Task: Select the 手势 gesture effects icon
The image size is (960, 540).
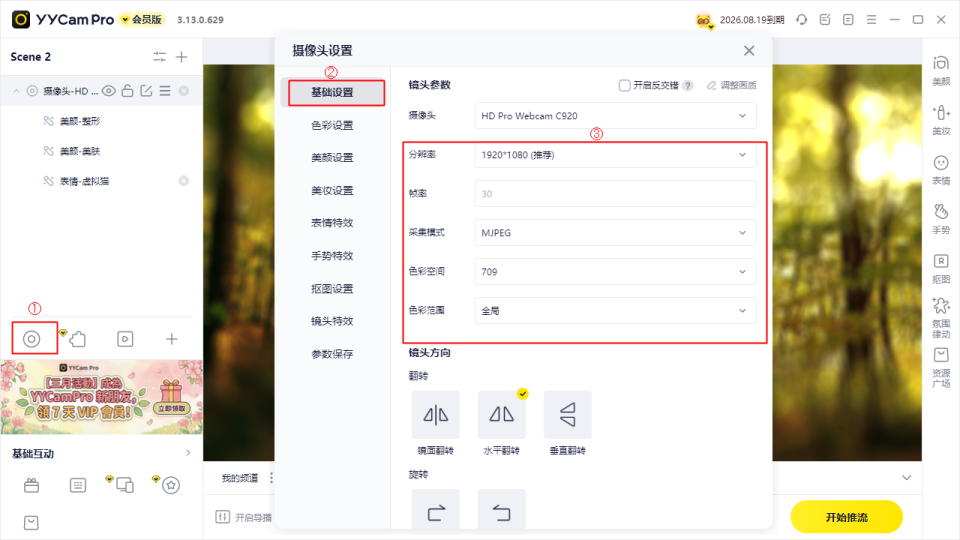Action: (x=940, y=217)
